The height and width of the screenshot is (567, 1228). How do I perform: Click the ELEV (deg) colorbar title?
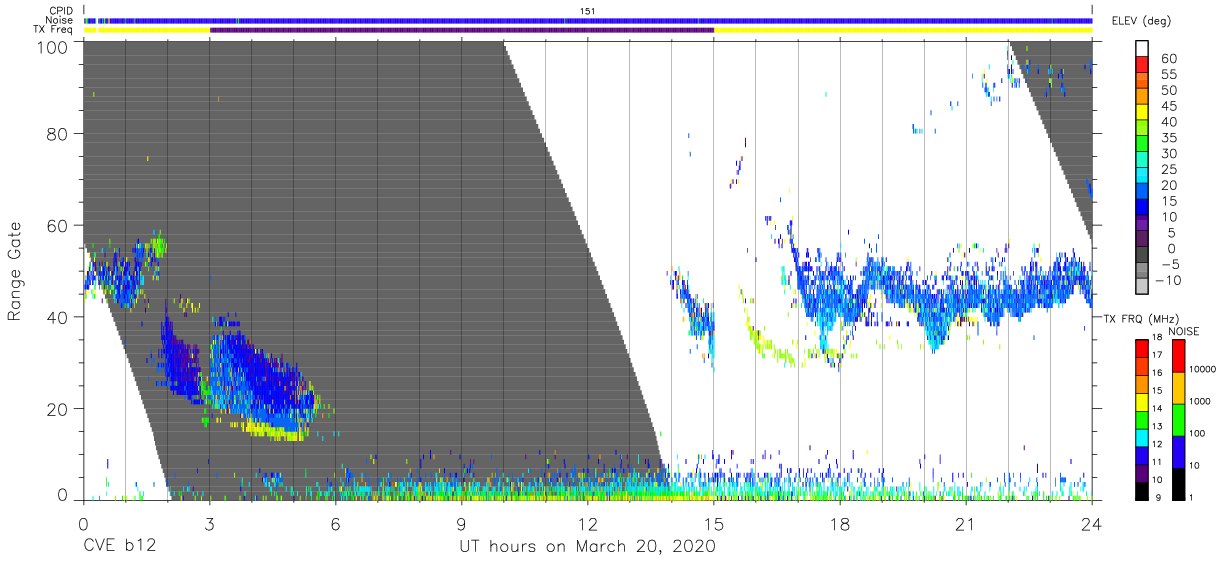(x=1141, y=21)
